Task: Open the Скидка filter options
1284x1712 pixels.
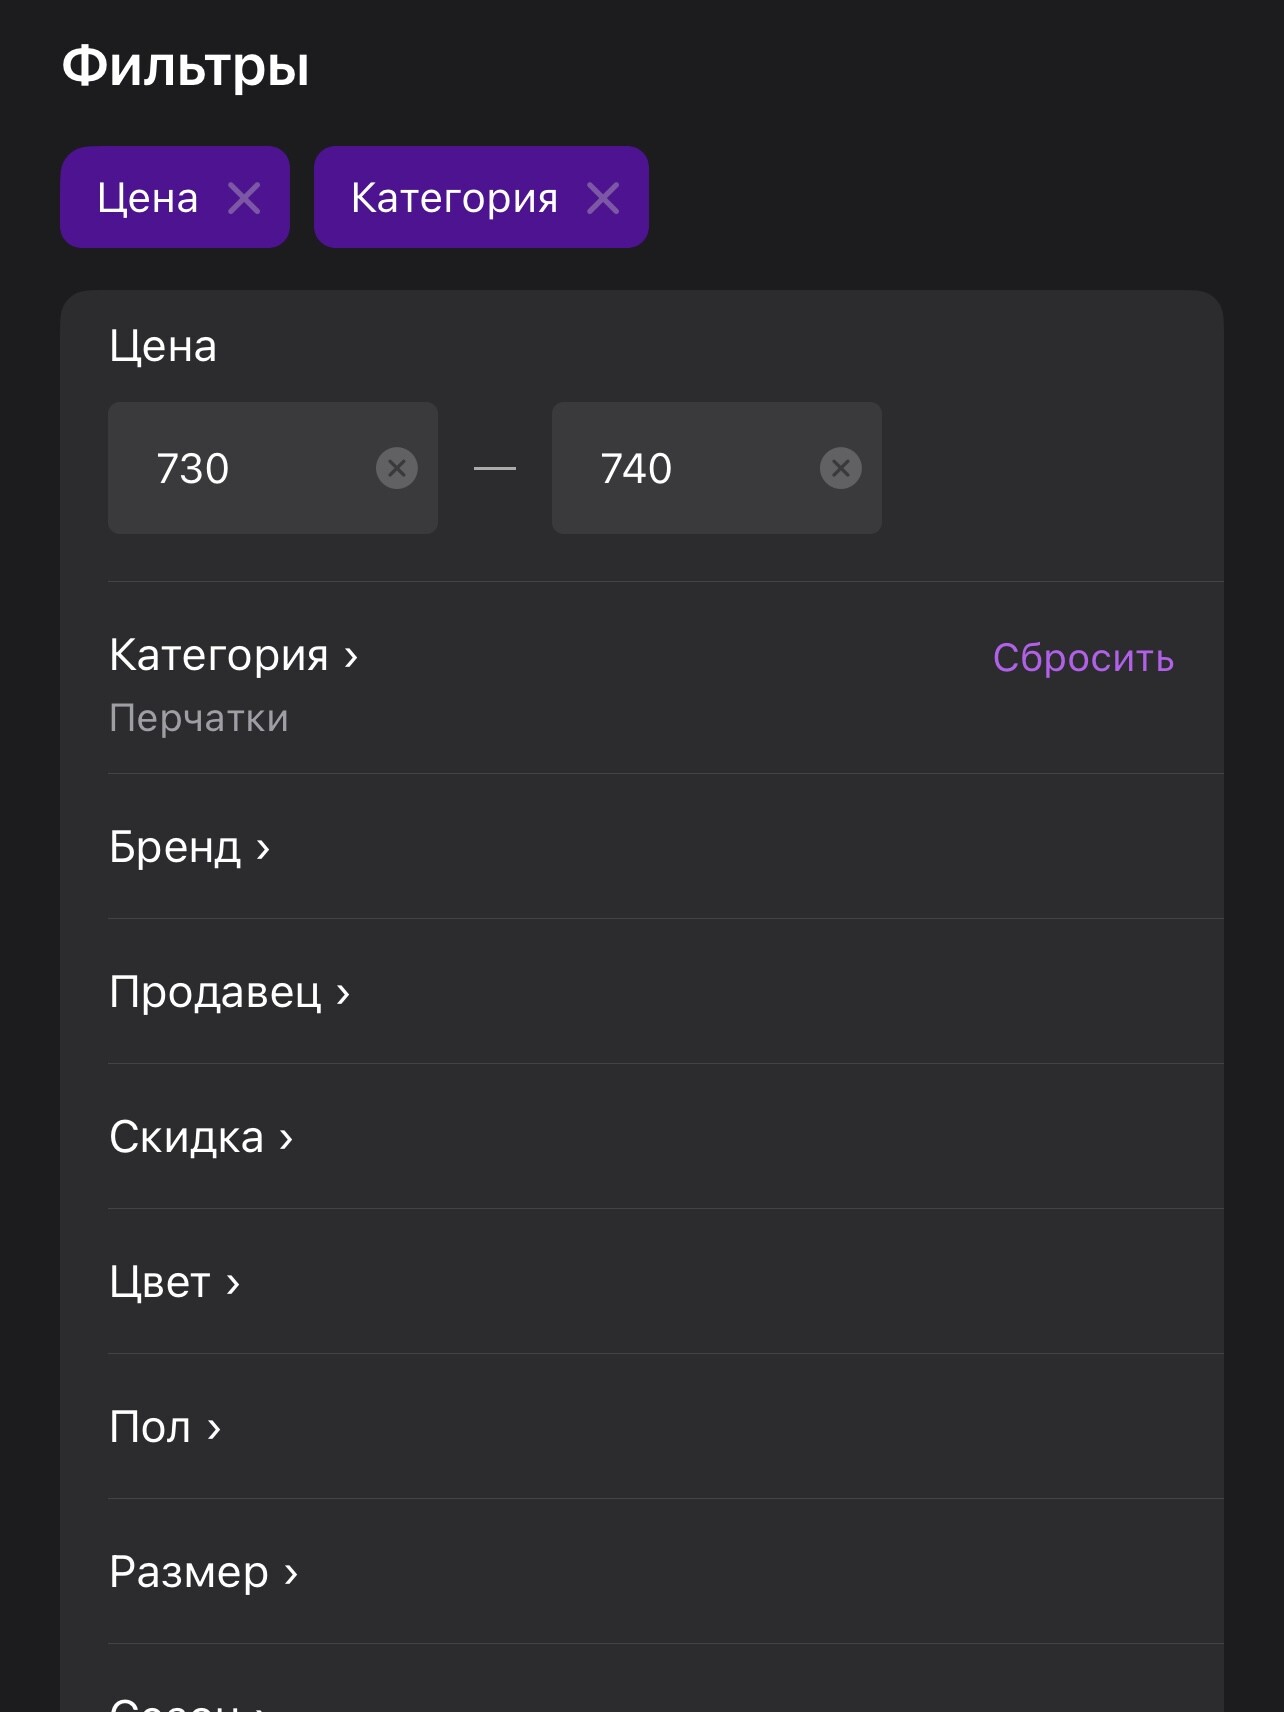Action: point(666,1137)
